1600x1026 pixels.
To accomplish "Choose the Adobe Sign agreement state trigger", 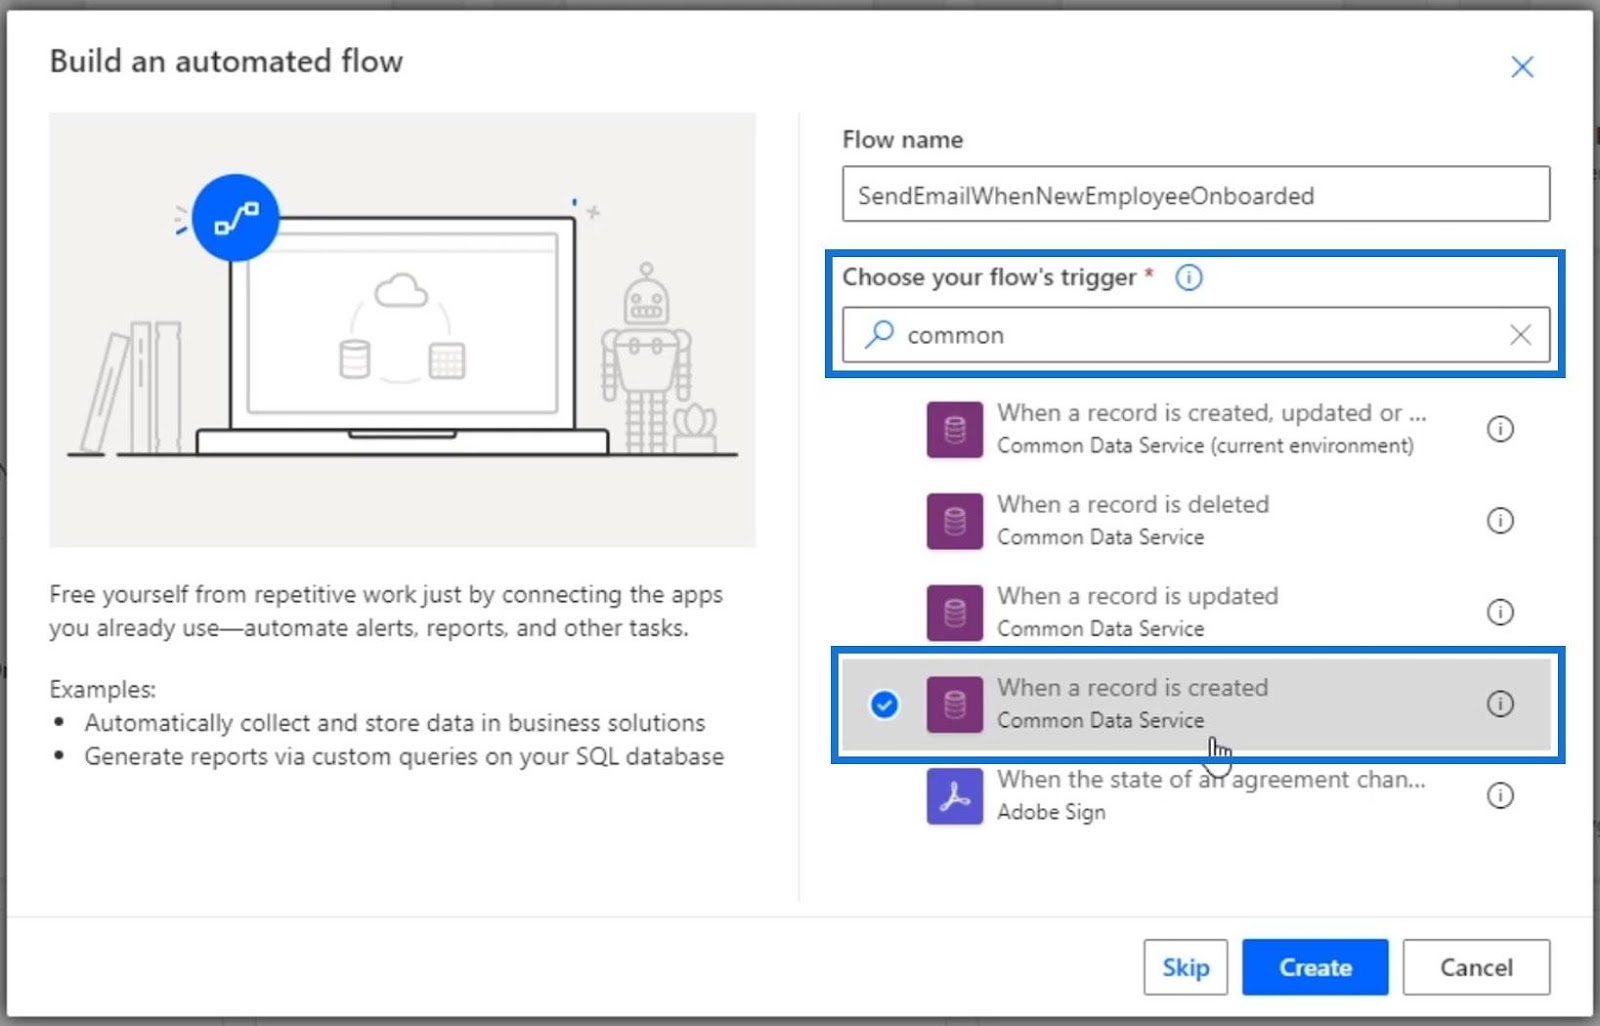I will (1210, 795).
